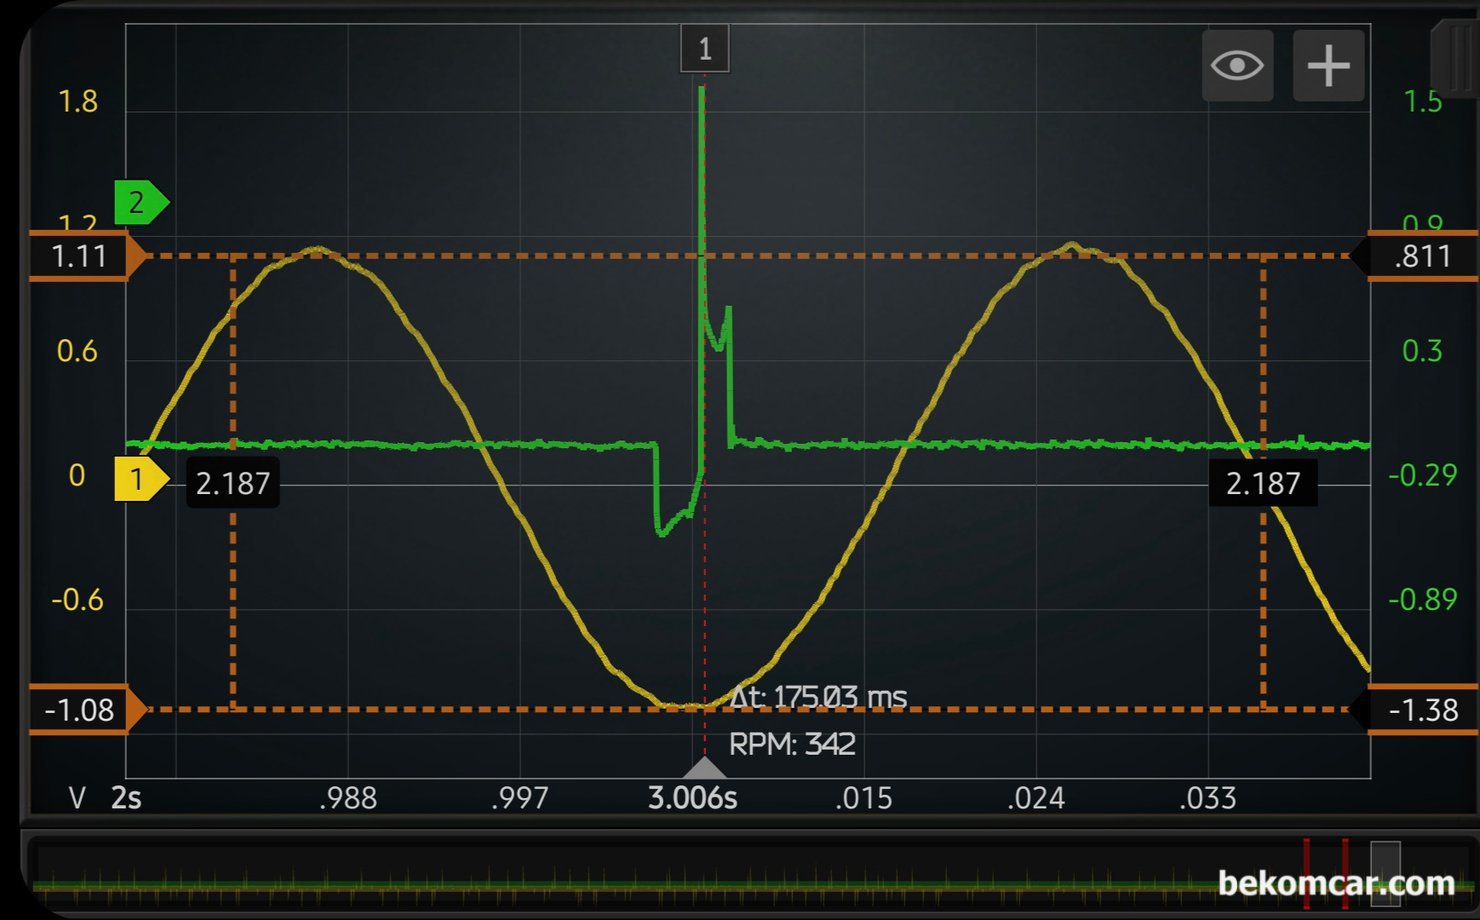Click the plus add button
Viewport: 1480px width, 920px height.
coord(1328,66)
